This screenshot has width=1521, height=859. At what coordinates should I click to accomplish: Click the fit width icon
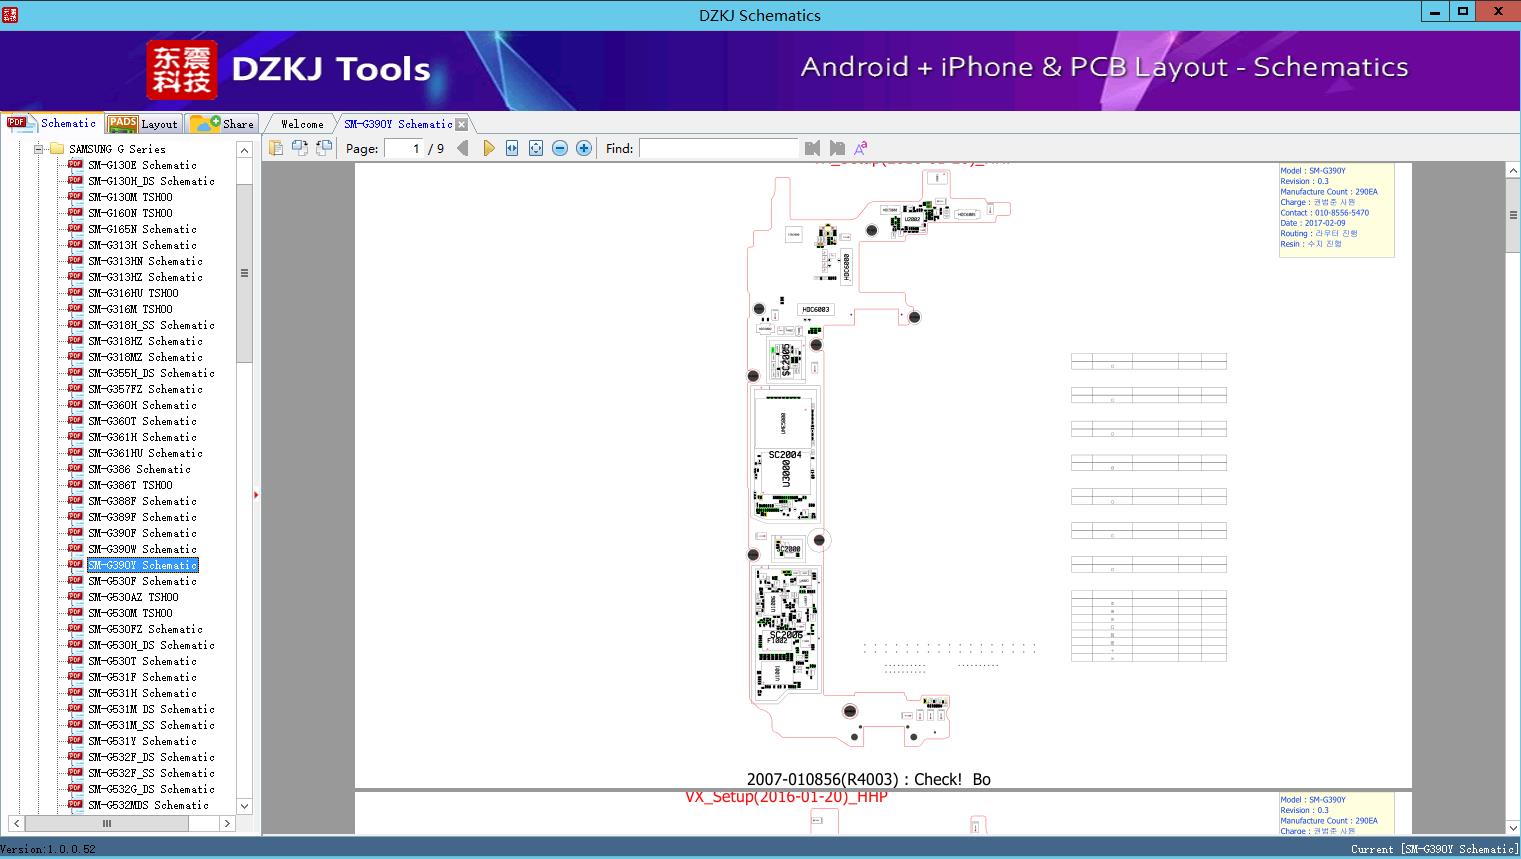pyautogui.click(x=512, y=148)
